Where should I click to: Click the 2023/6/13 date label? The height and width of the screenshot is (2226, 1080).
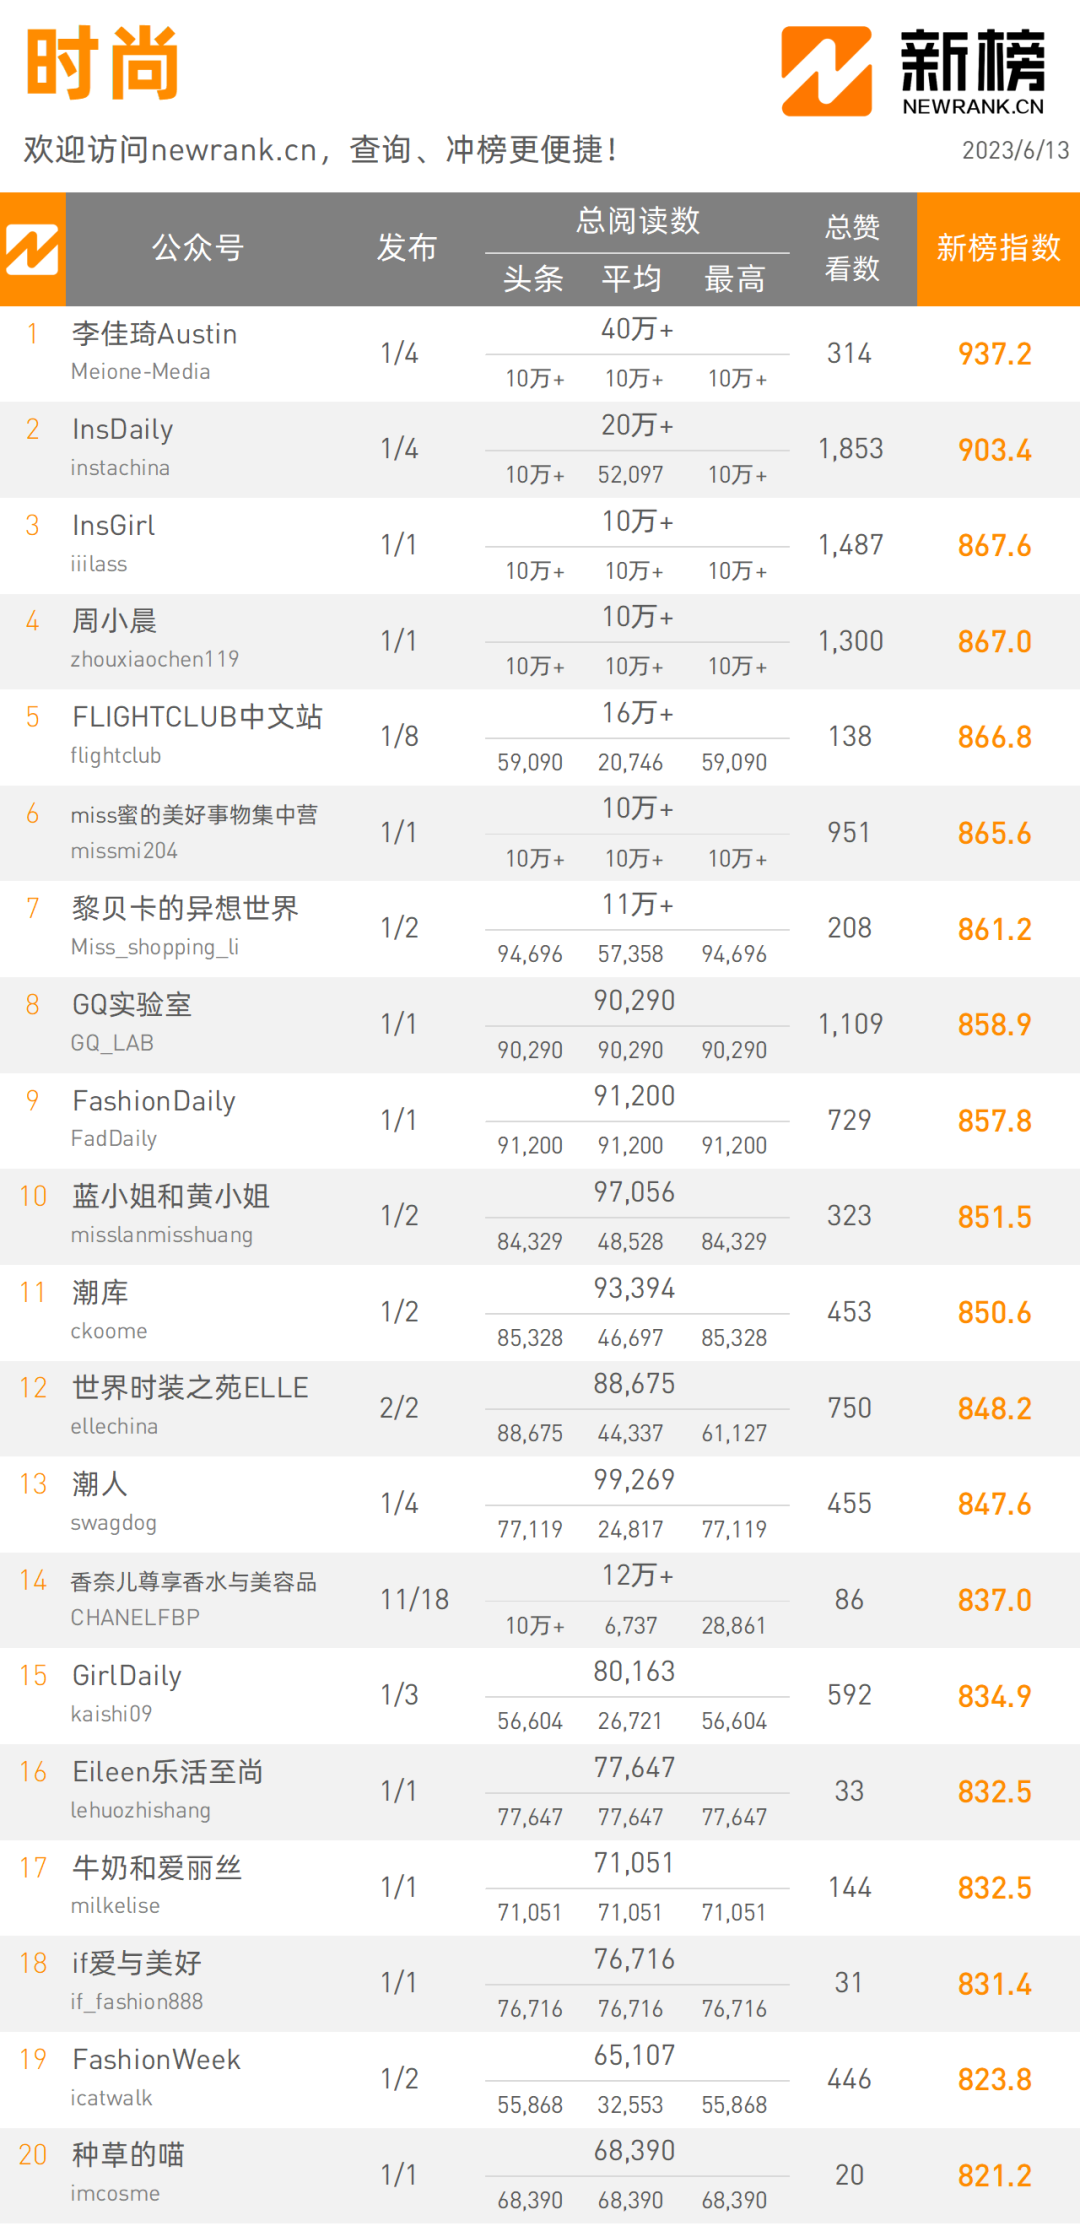point(1015,150)
